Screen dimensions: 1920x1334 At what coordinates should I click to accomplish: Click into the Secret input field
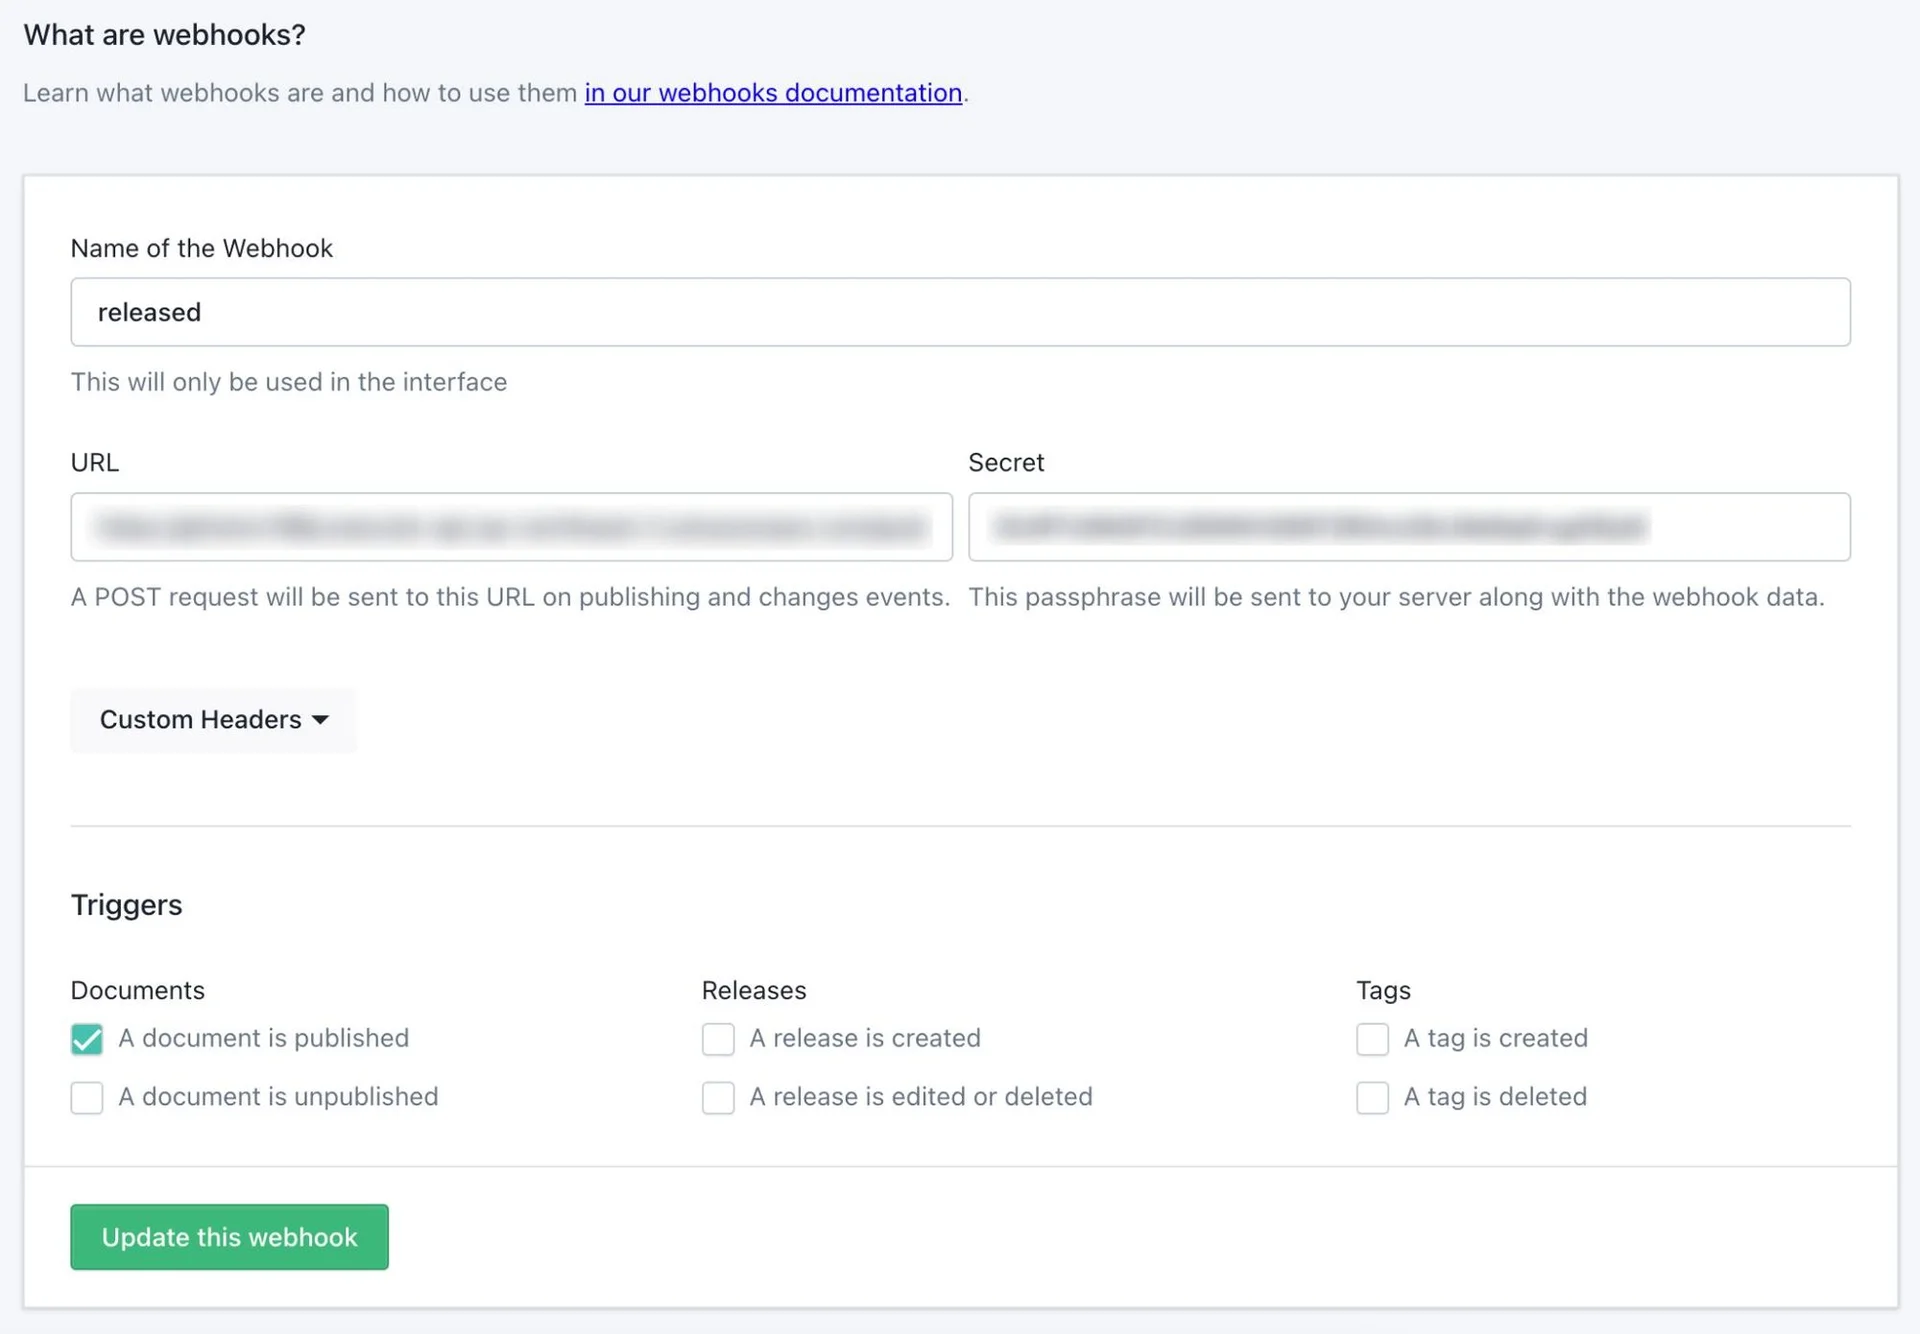tap(1408, 527)
